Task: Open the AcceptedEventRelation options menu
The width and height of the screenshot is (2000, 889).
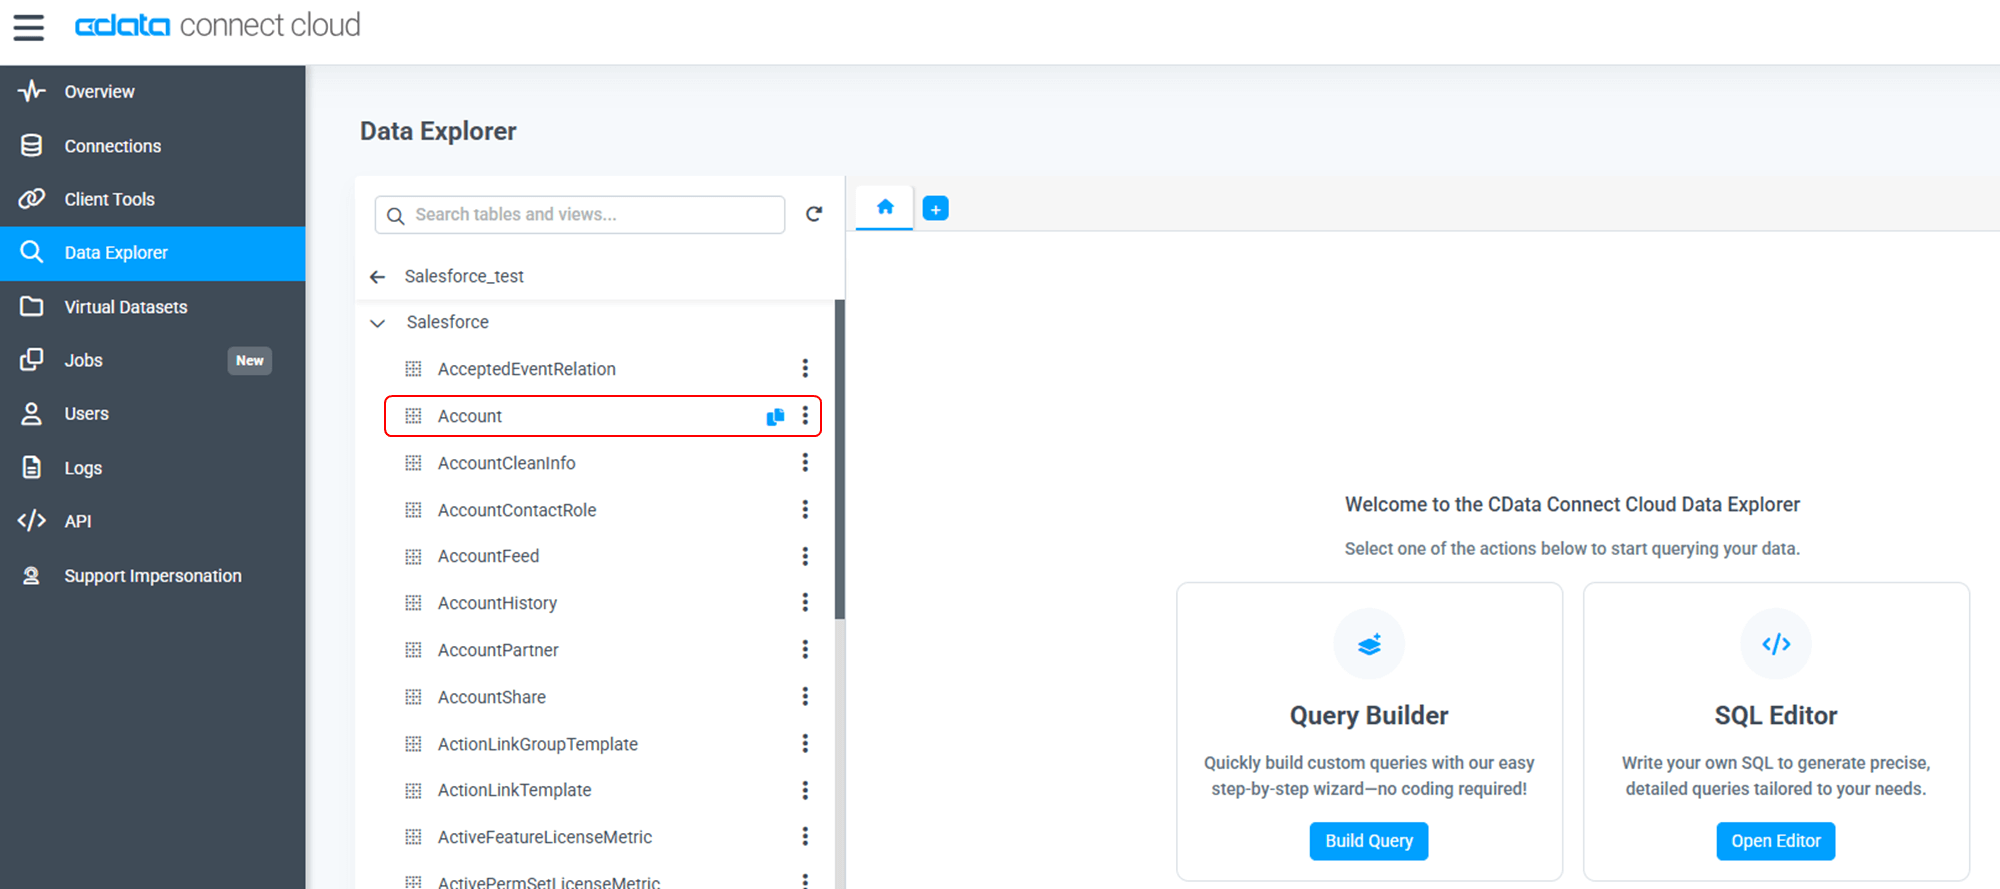Action: 805,368
